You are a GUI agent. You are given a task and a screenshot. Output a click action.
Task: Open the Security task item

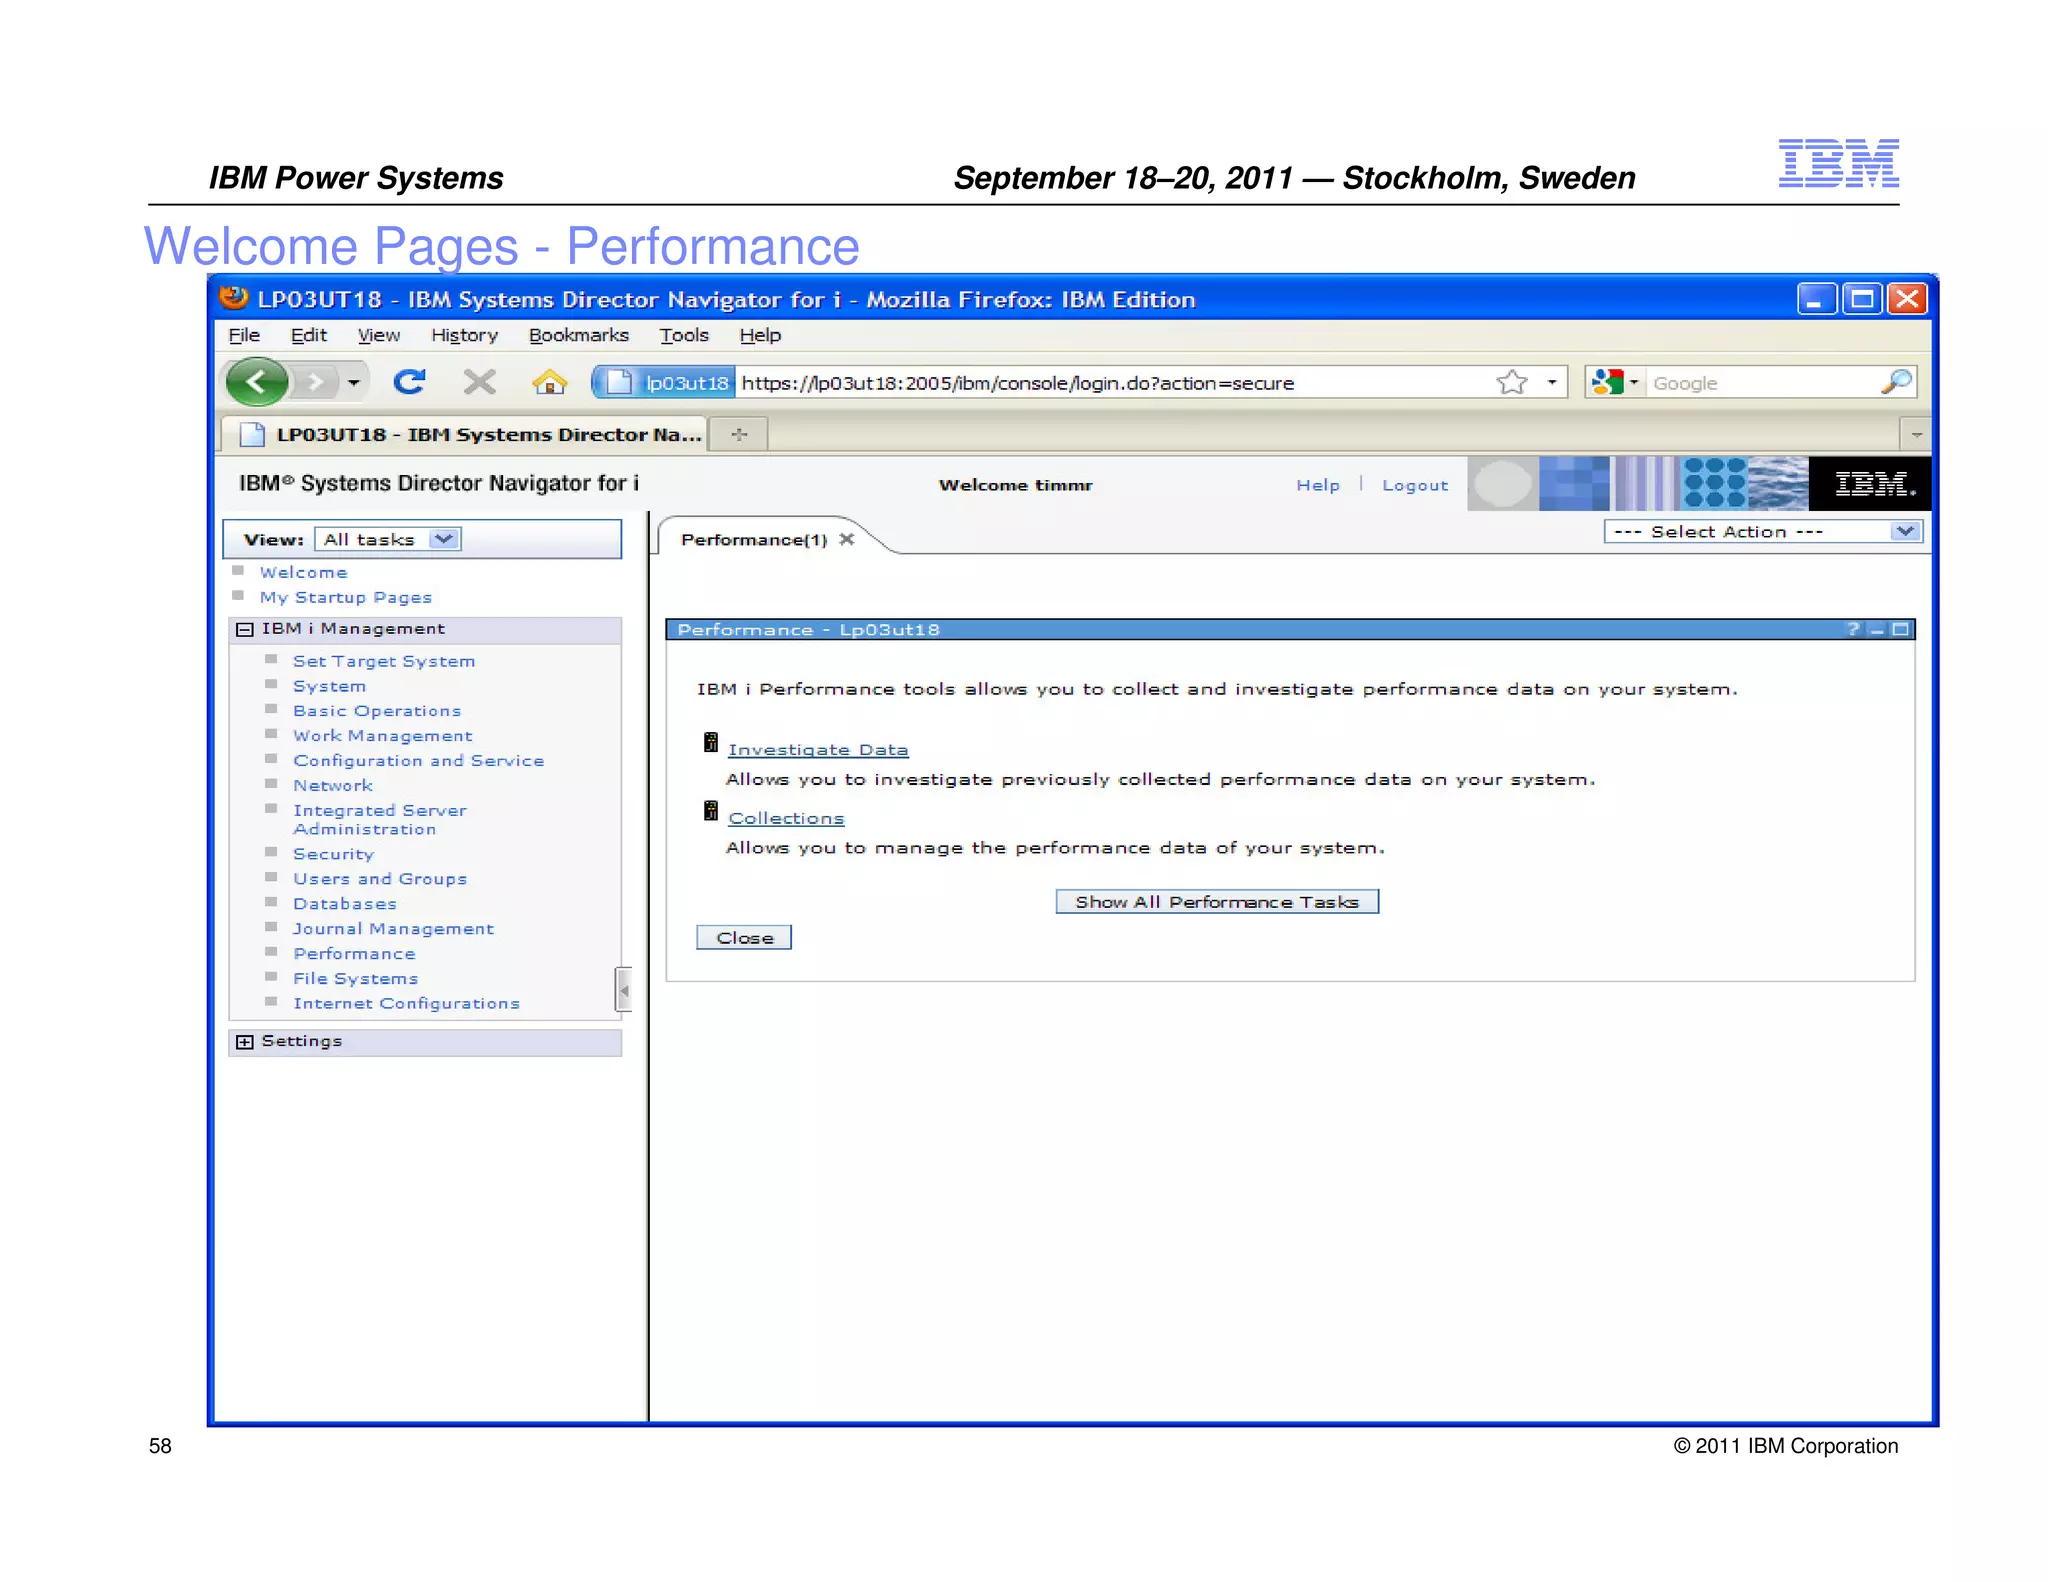[333, 854]
